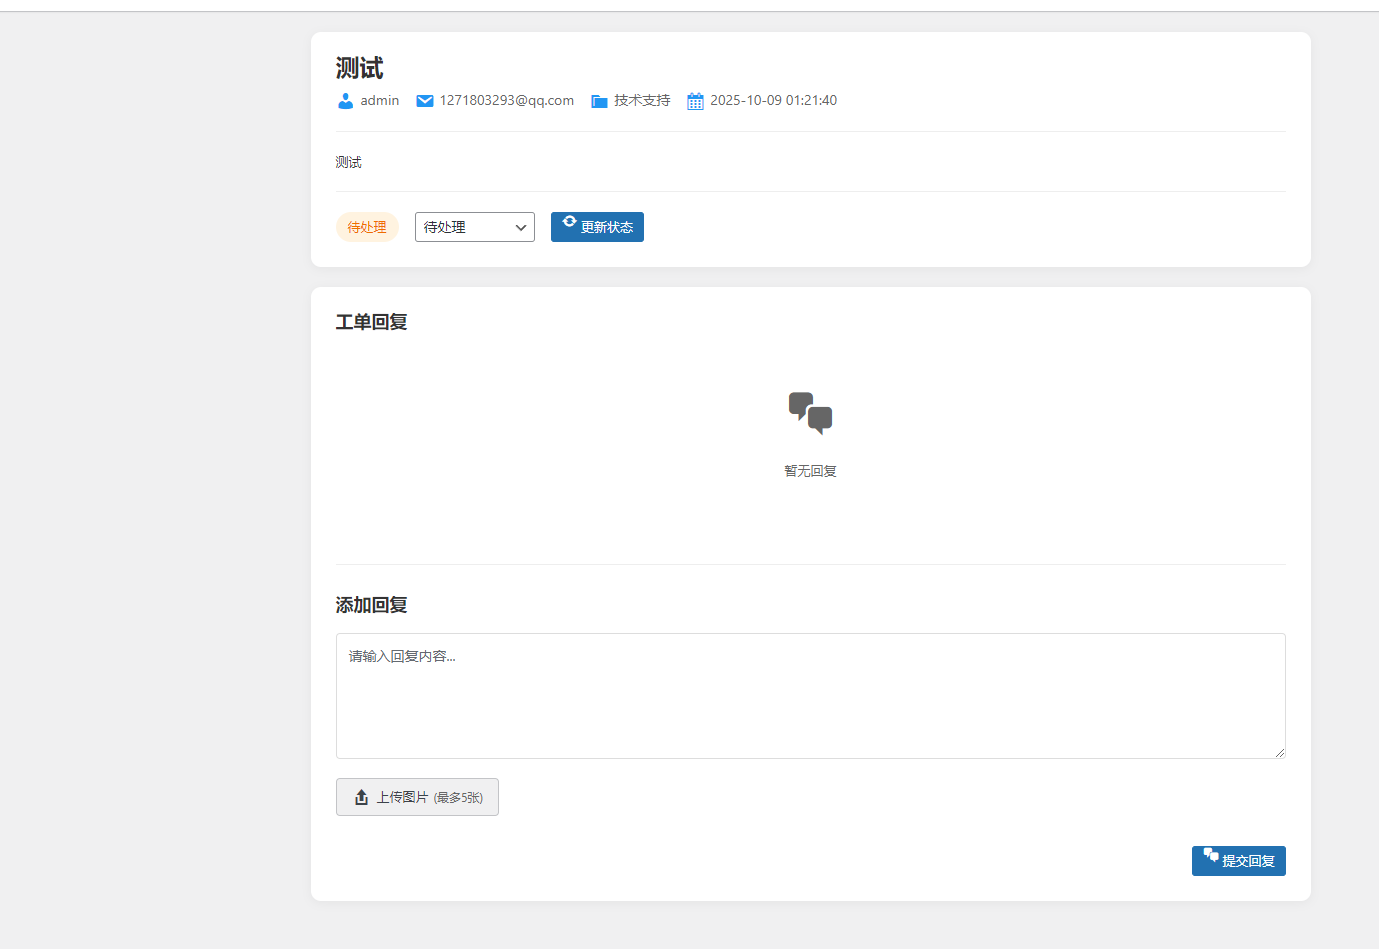Click the orange 待处理 status badge
The image size is (1379, 949).
pos(367,227)
